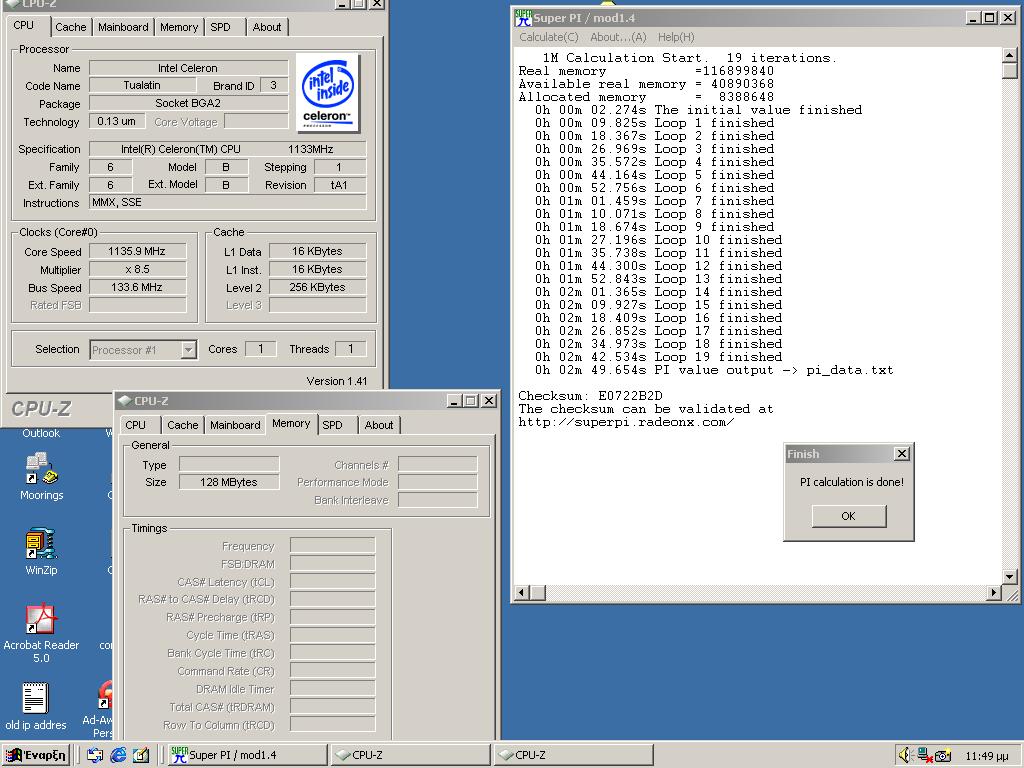Click the taskbar clock showing 11:49 μμ
This screenshot has height=768, width=1024.
987,756
